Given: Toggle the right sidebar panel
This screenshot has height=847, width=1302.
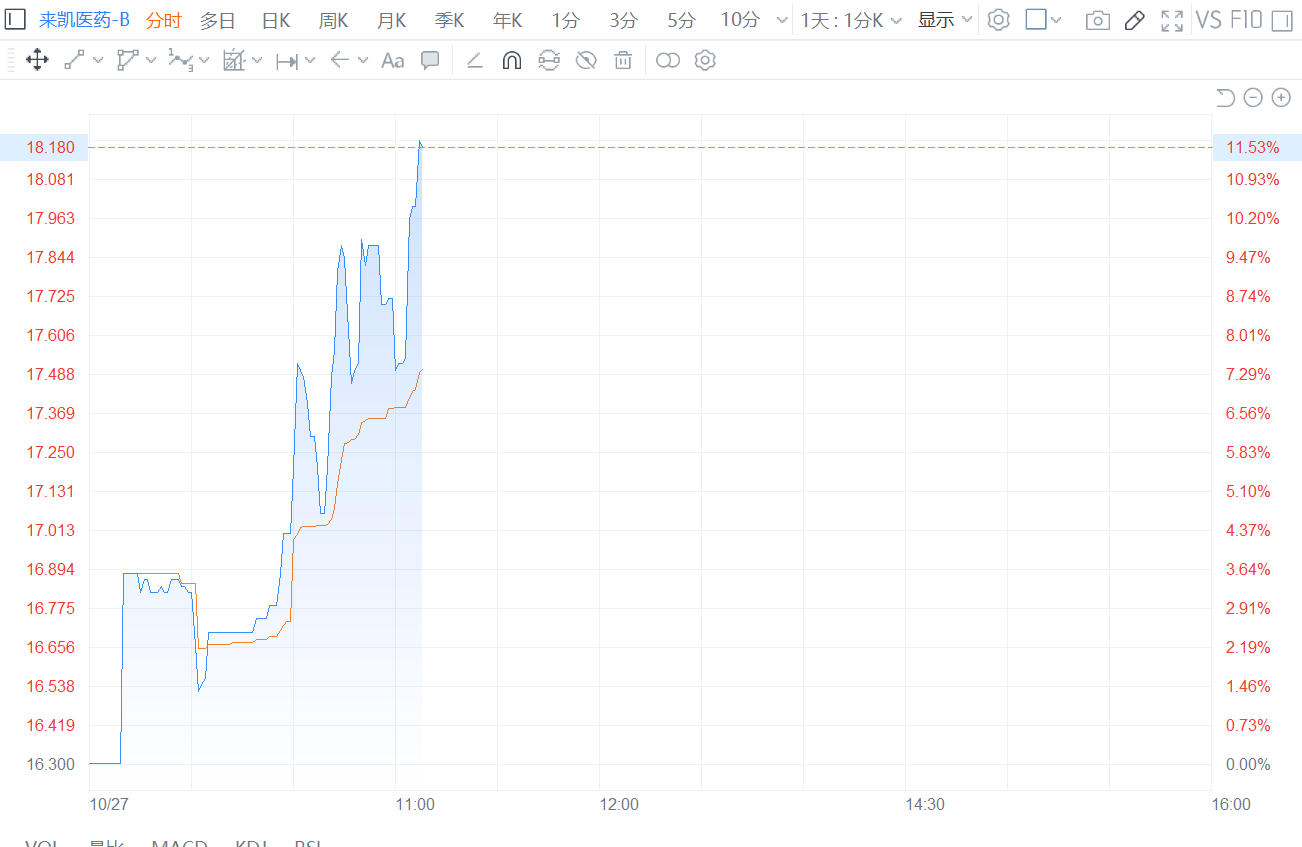Looking at the screenshot, I should pos(1281,20).
